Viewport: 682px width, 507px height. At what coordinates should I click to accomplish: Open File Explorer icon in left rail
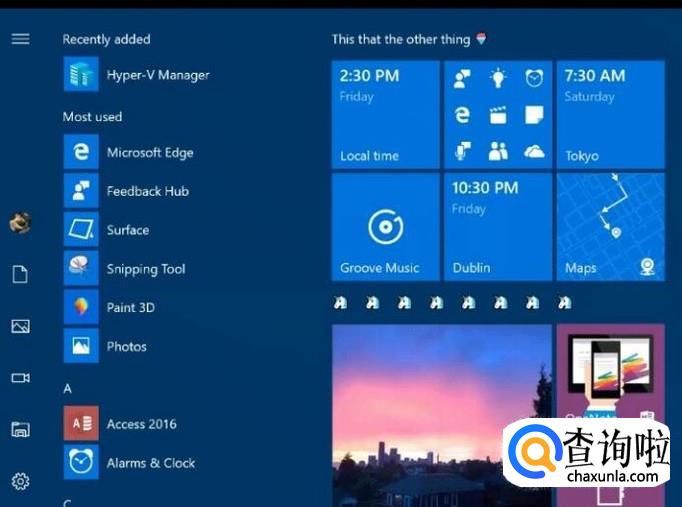(20, 430)
